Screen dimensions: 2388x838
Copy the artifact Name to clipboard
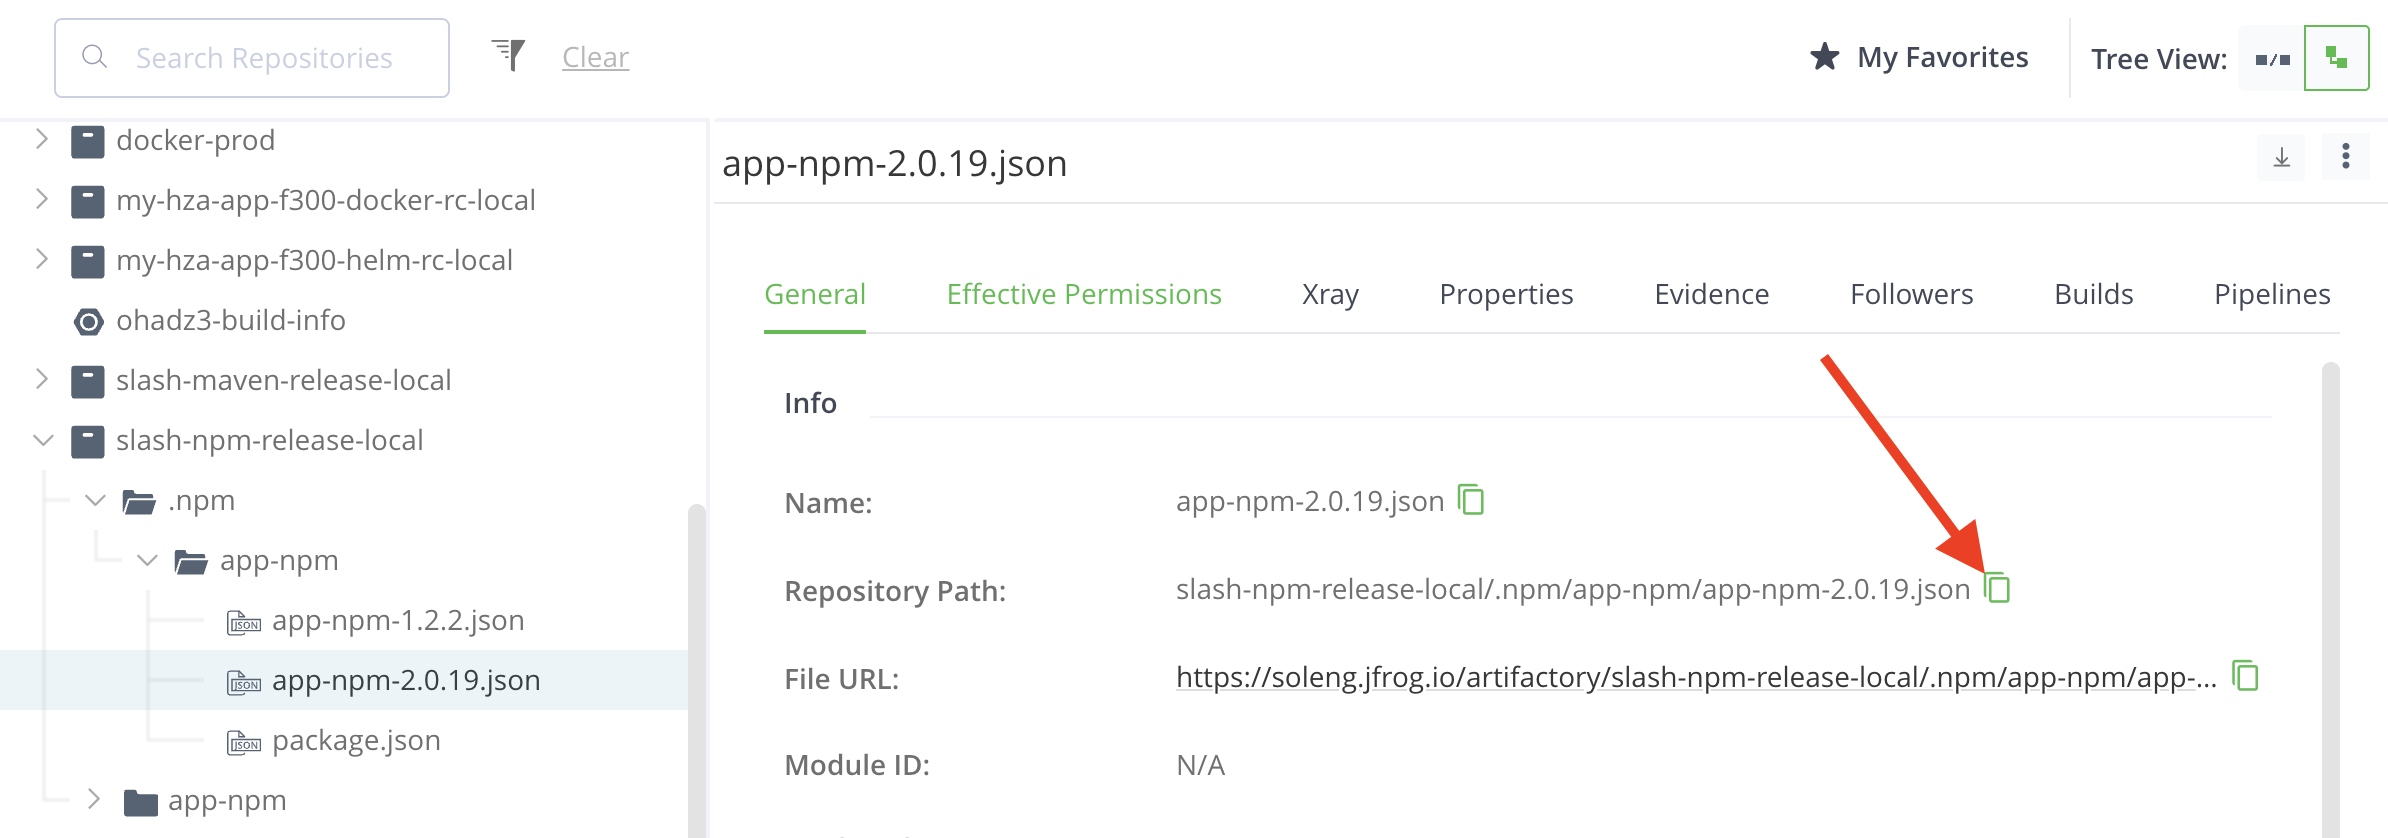pyautogui.click(x=1471, y=499)
